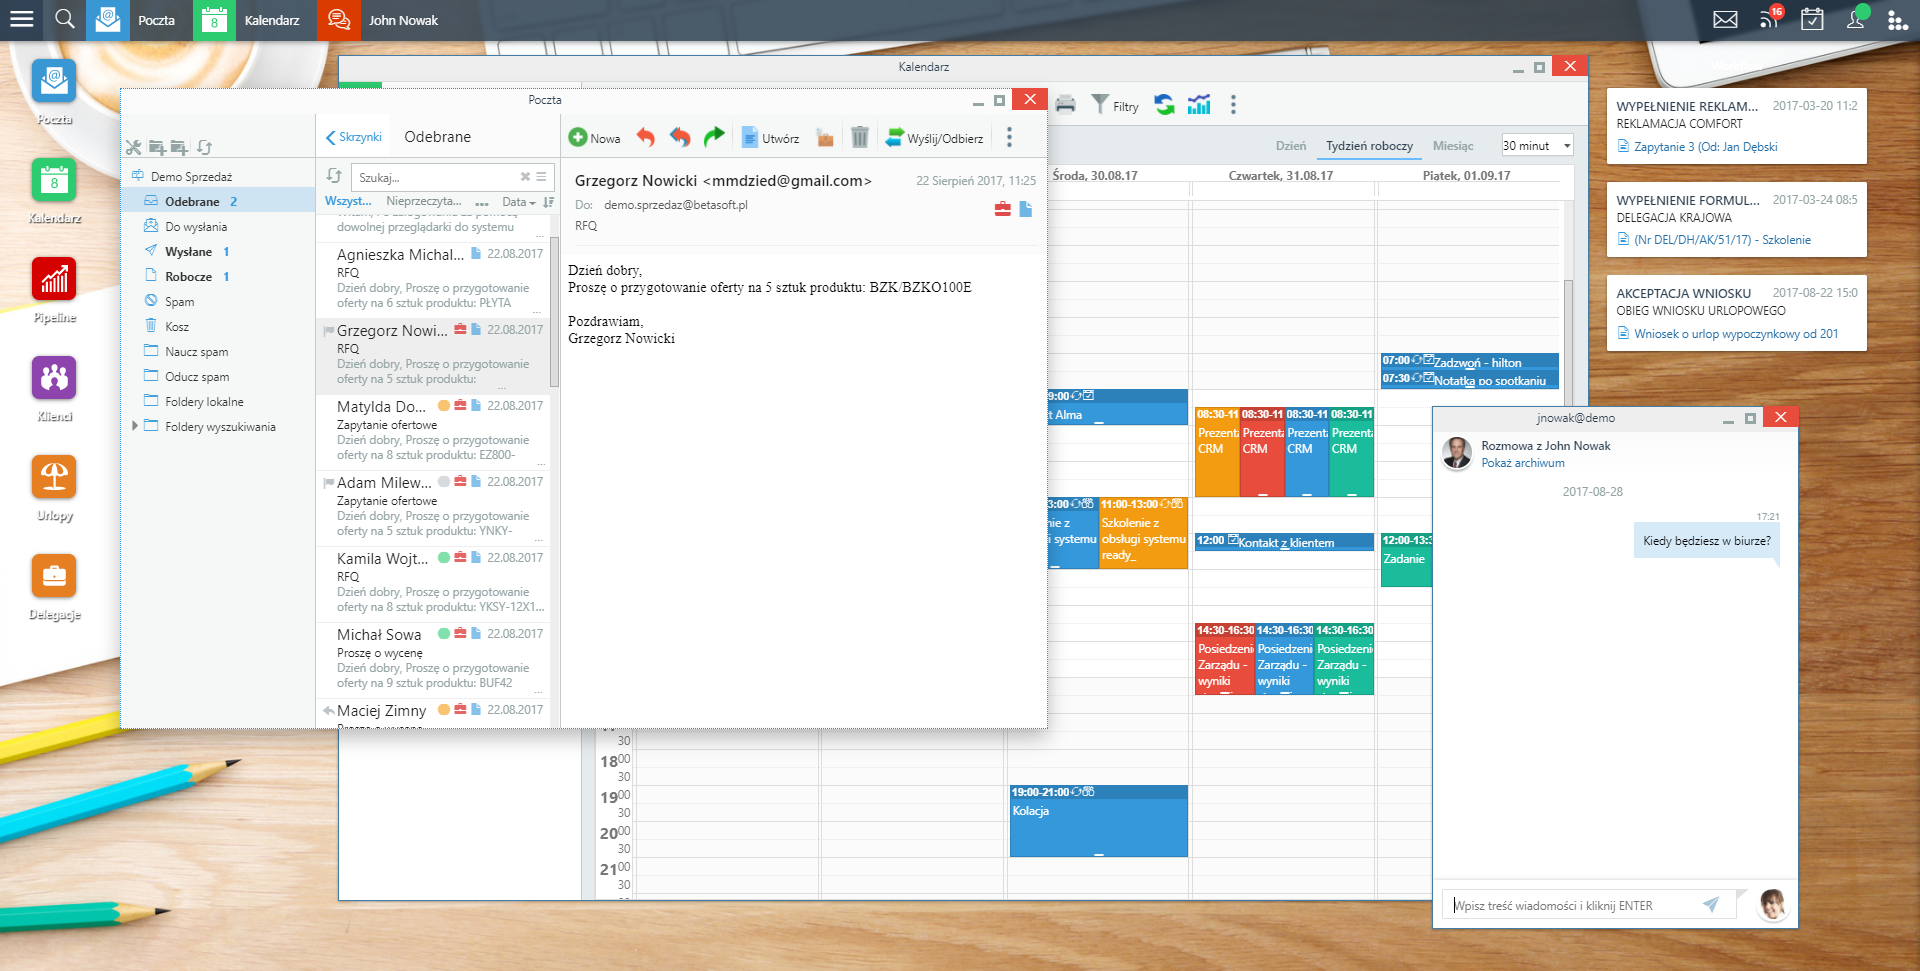This screenshot has width=1920, height=971.
Task: Delete the message with the trash icon
Action: [x=860, y=137]
